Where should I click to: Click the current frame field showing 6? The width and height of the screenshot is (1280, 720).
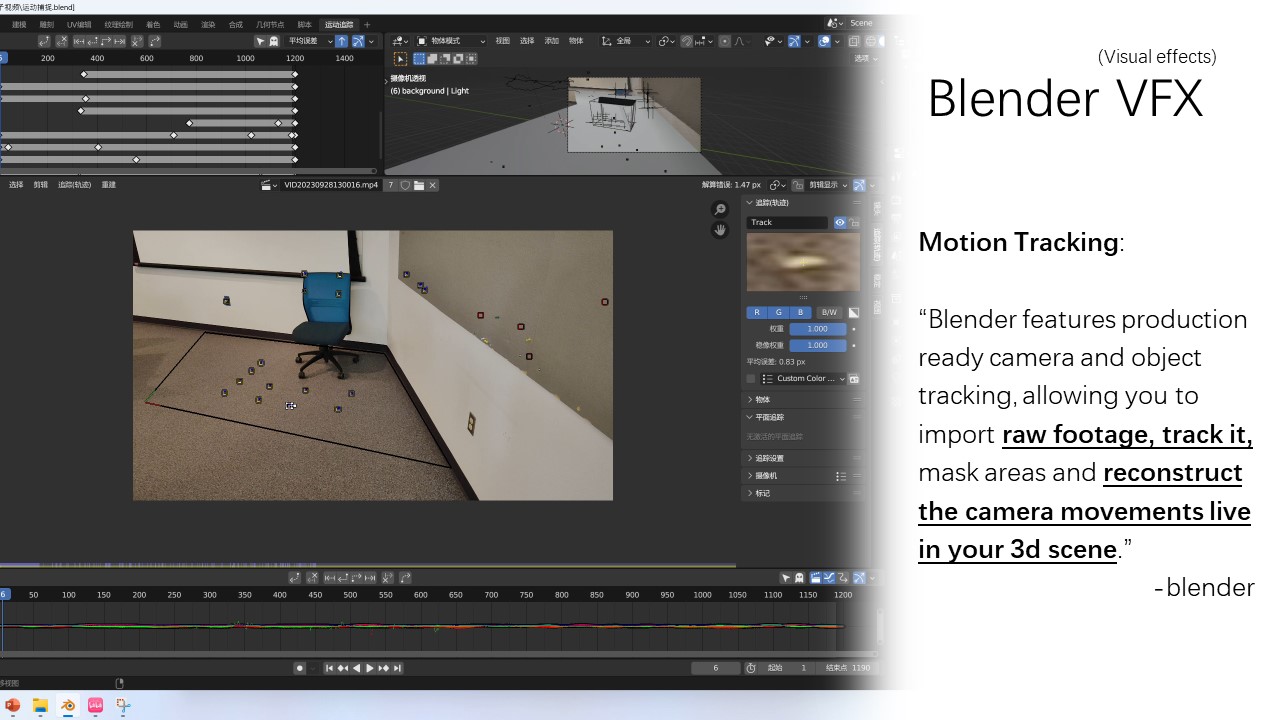[x=716, y=668]
